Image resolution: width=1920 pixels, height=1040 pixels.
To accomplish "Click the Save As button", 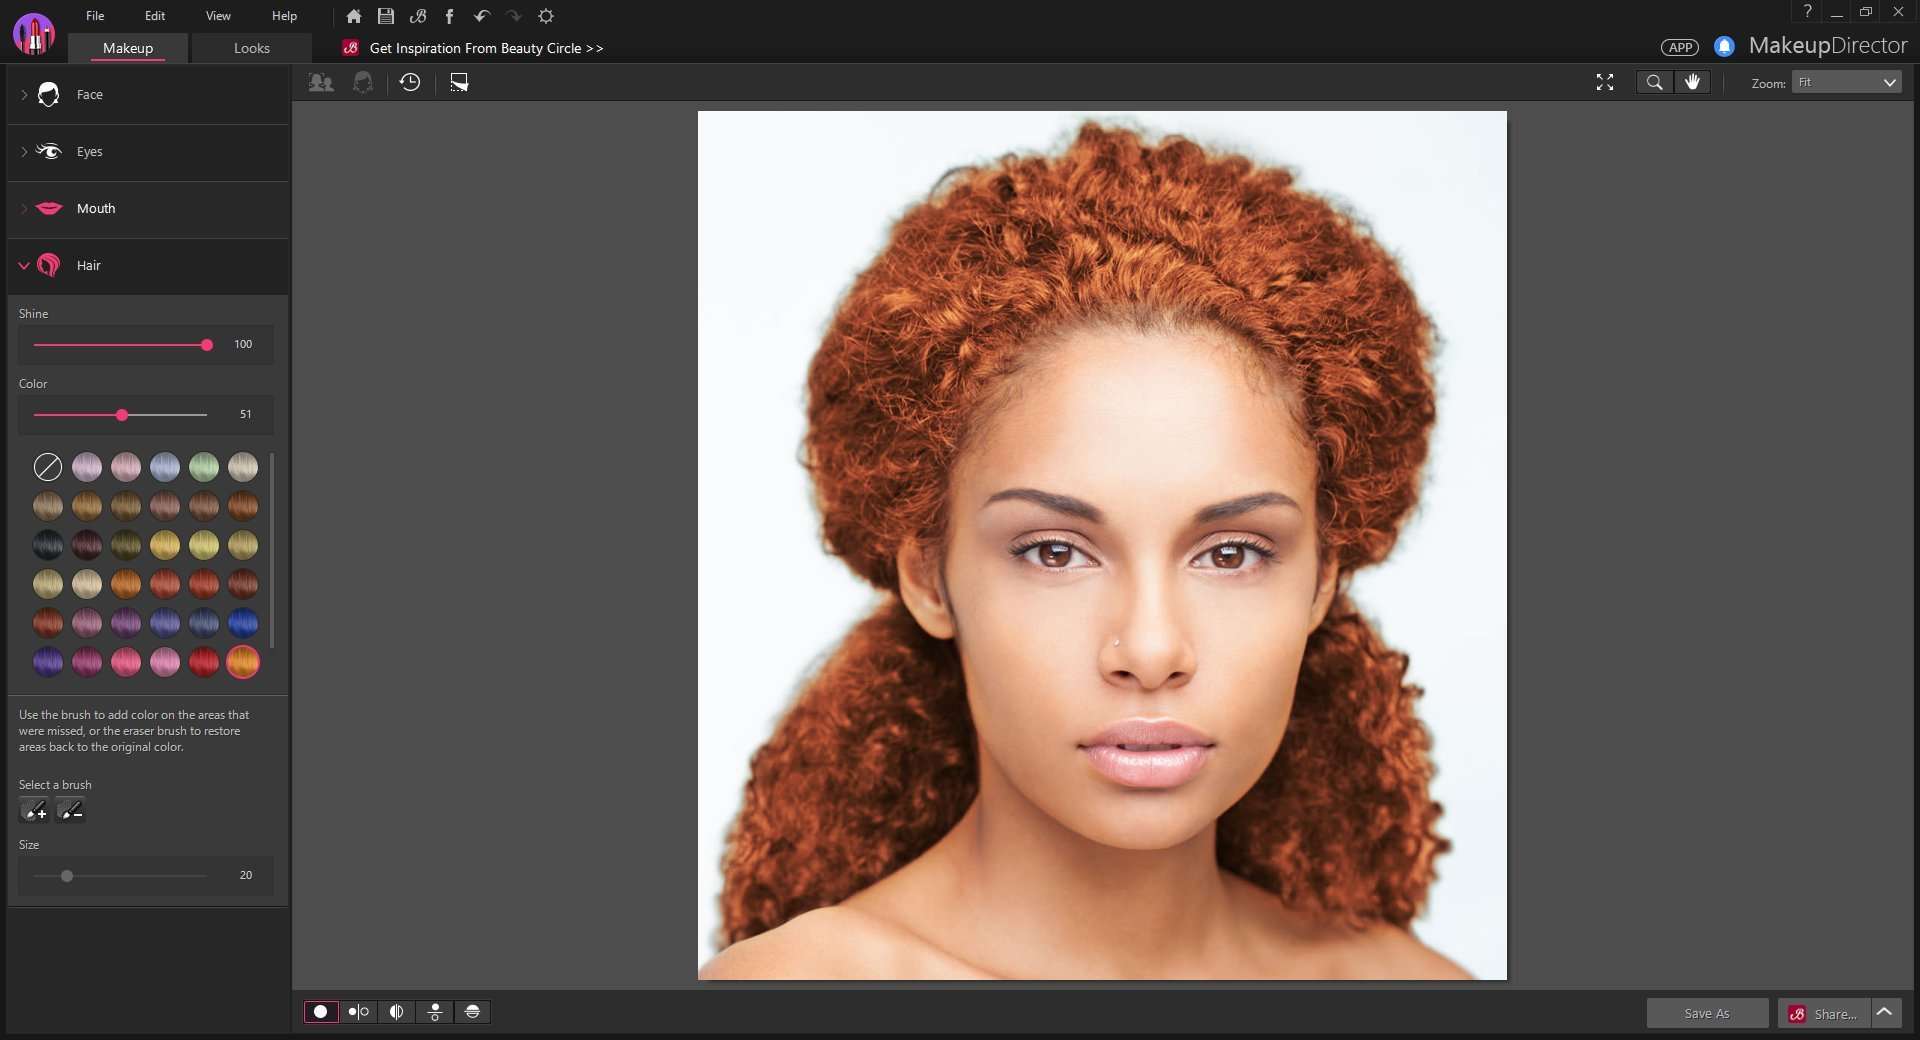I will pos(1707,1013).
